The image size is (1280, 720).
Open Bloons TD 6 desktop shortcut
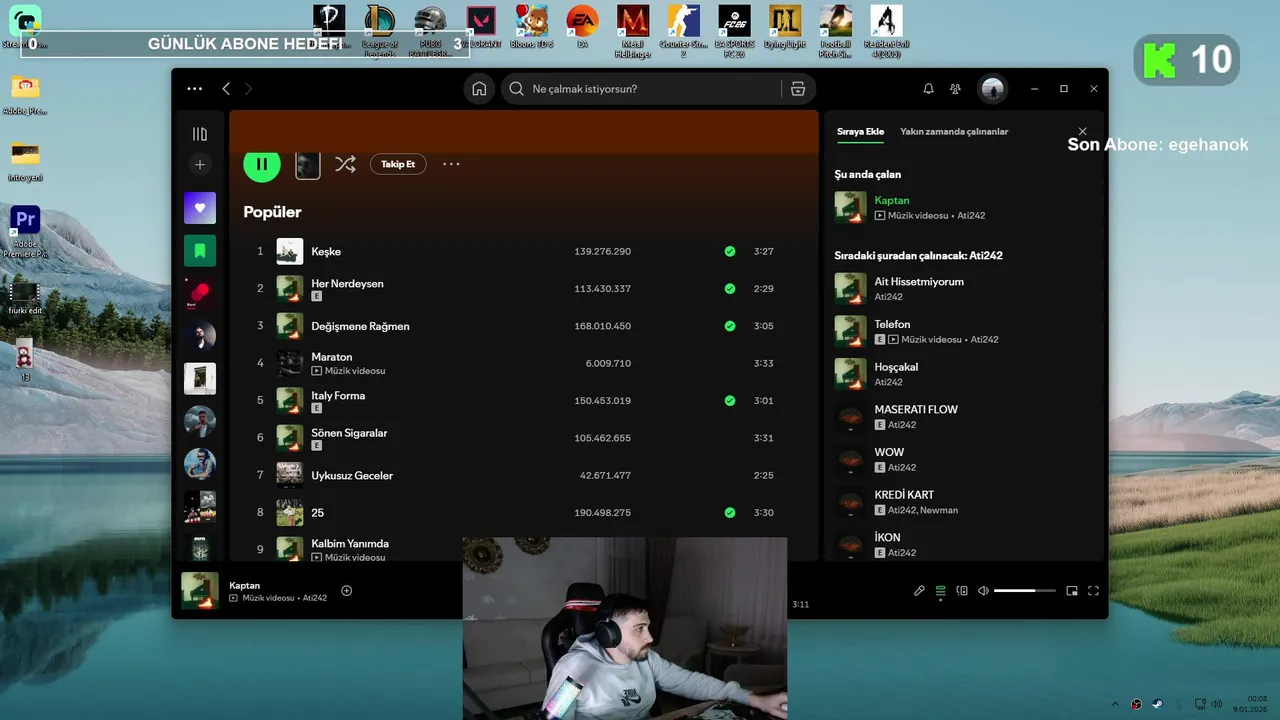[532, 28]
